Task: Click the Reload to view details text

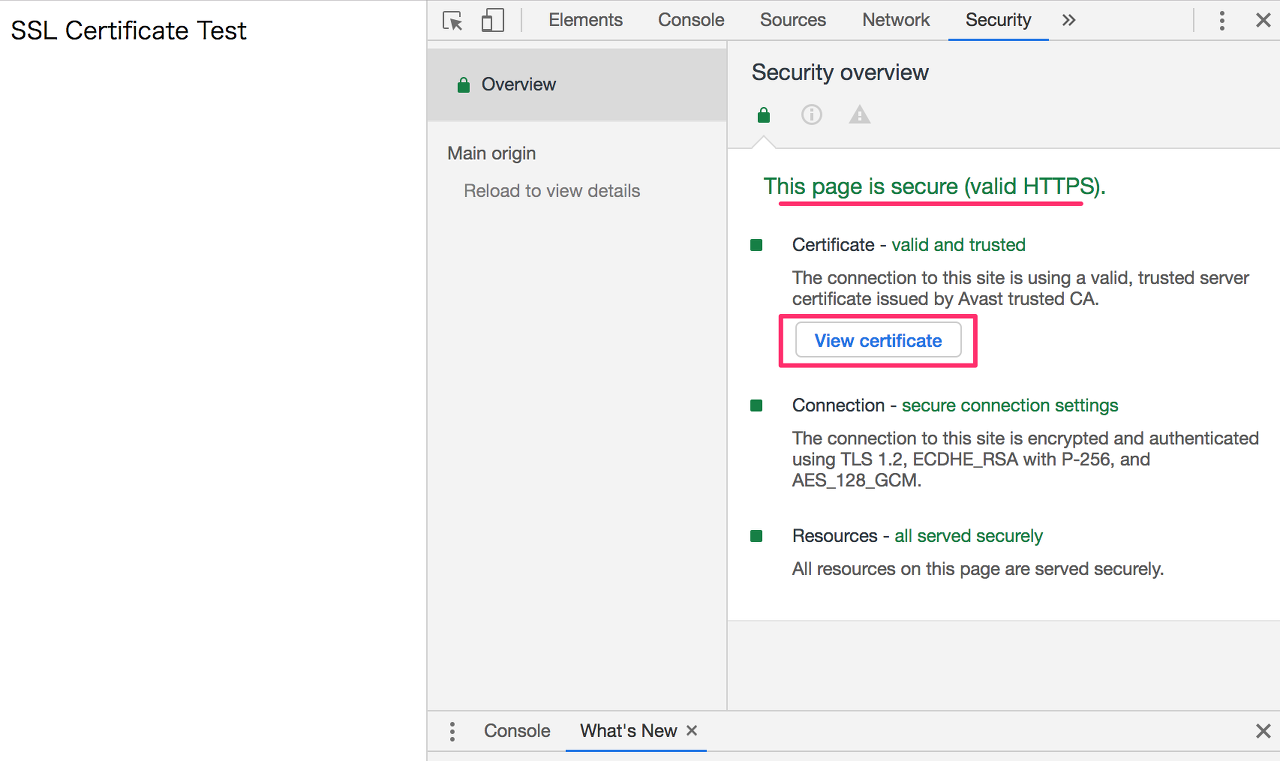Action: click(552, 191)
